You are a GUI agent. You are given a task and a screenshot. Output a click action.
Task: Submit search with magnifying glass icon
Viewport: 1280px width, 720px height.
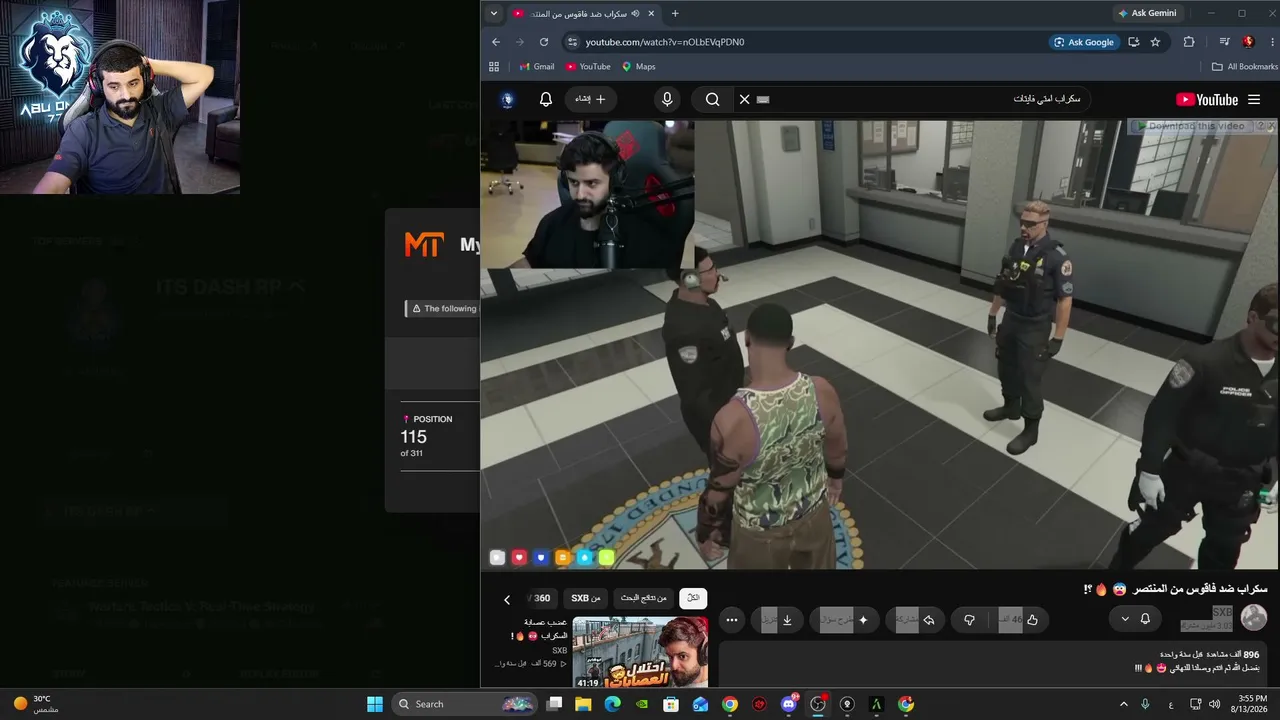point(712,99)
